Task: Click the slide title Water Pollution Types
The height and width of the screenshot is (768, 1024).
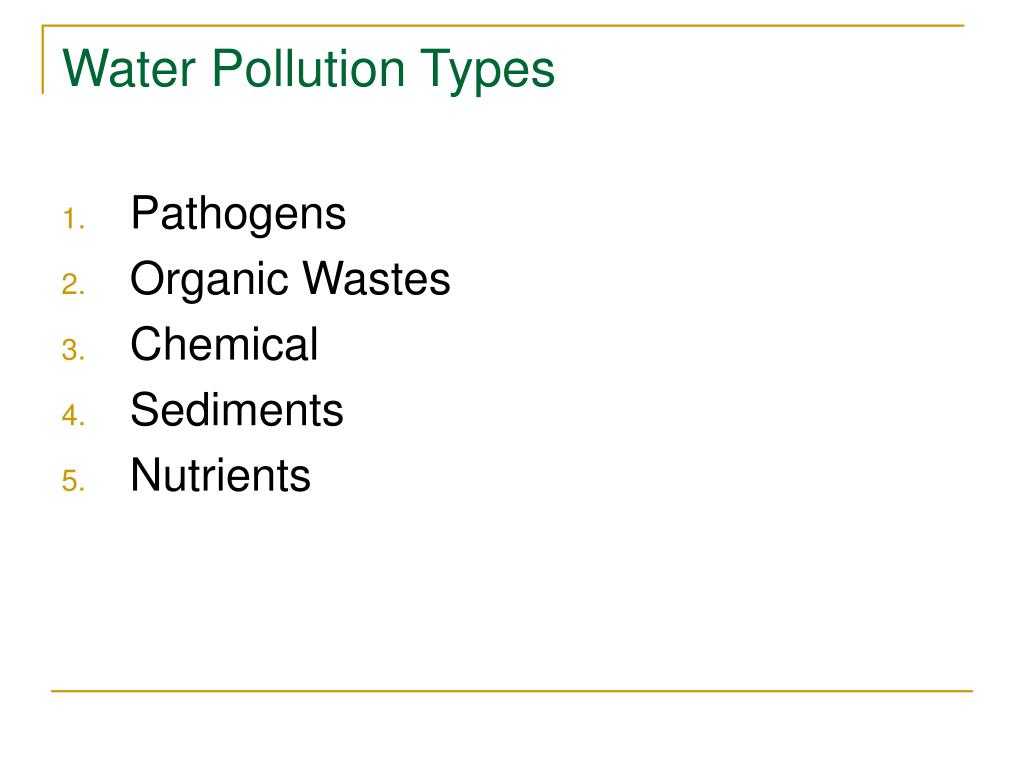Action: [x=308, y=71]
